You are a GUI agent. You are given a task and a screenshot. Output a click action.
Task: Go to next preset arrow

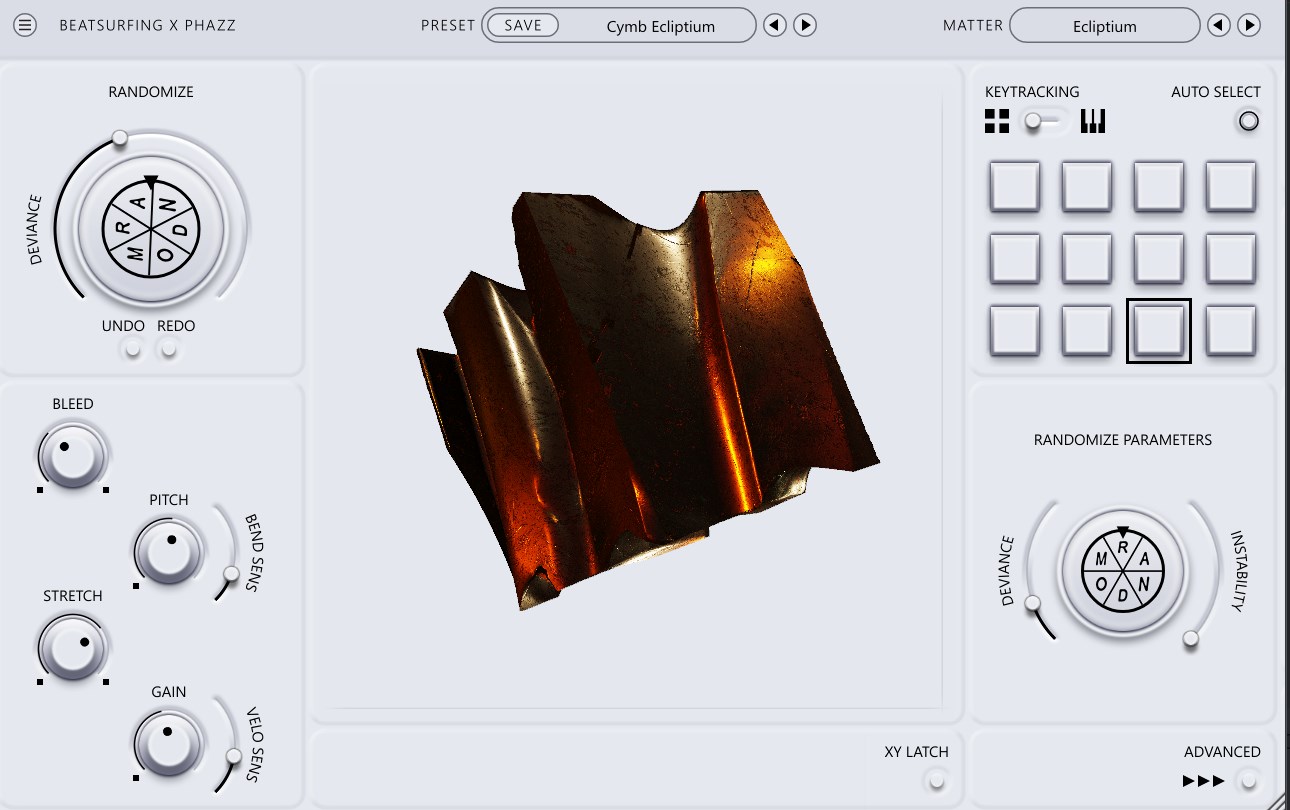tap(805, 26)
